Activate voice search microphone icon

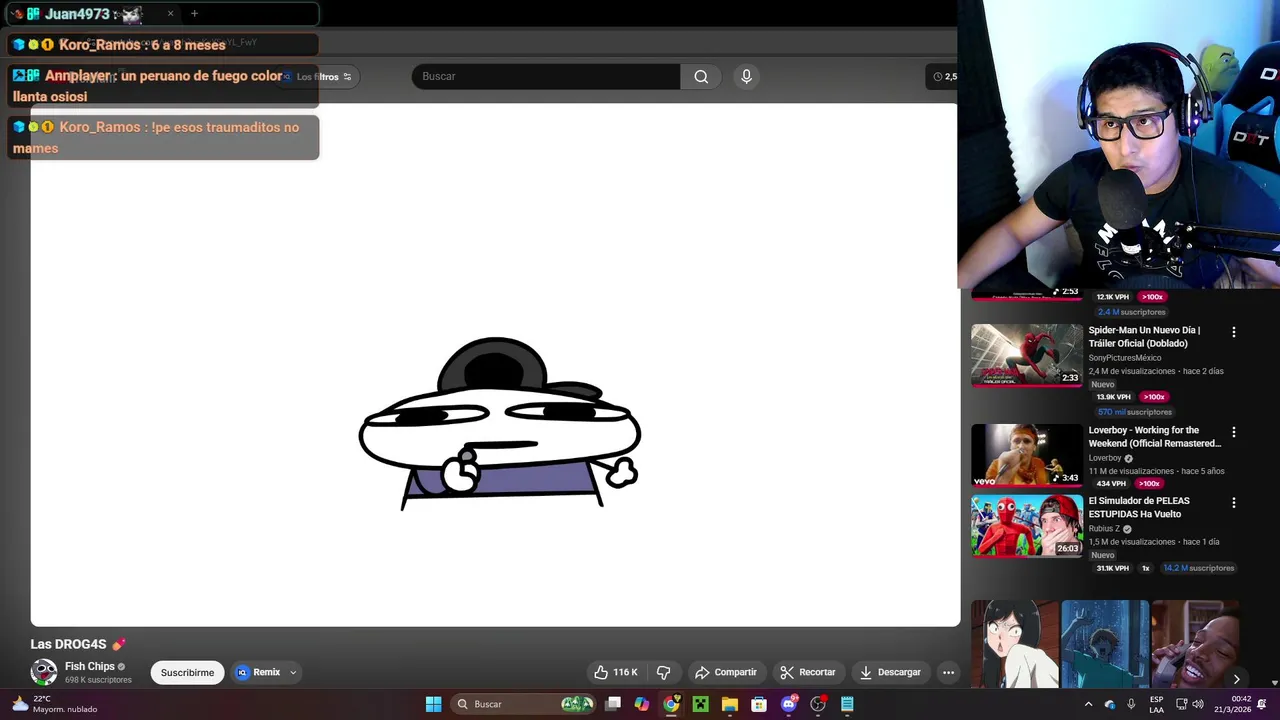click(746, 76)
